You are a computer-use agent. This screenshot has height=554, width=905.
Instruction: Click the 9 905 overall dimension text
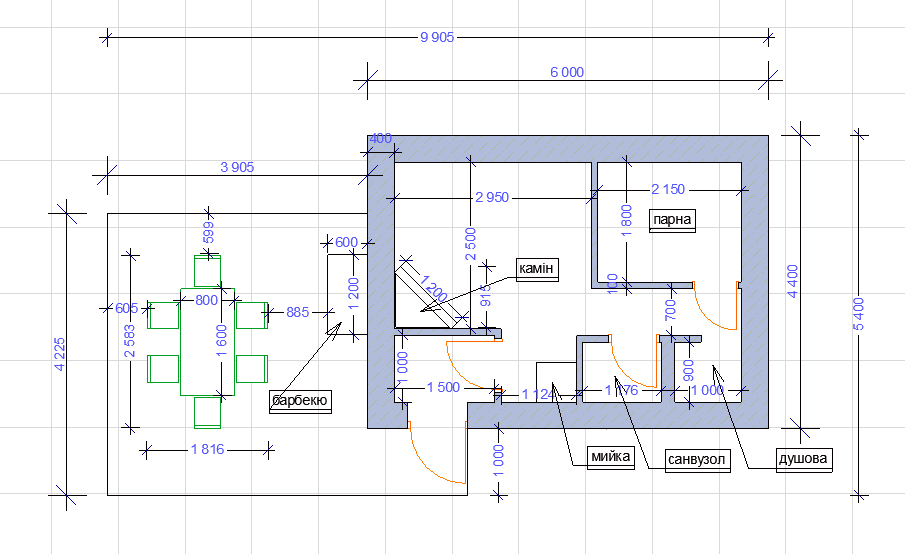click(437, 38)
